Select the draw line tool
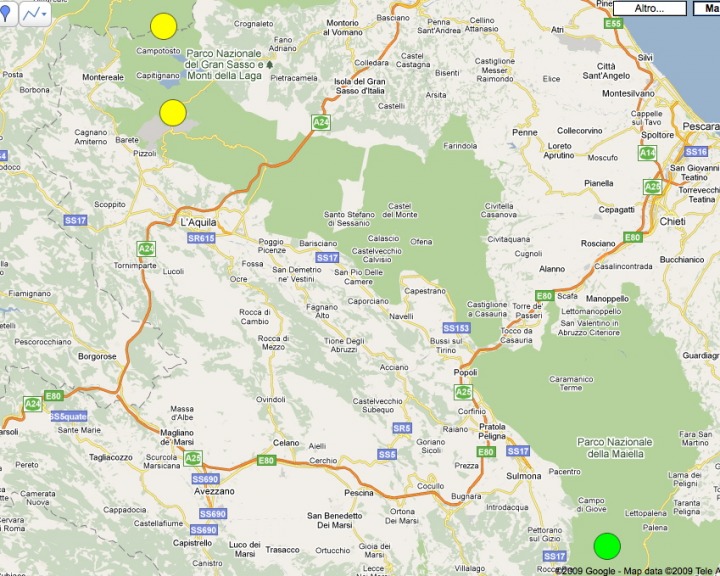The width and height of the screenshot is (720, 576). (31, 14)
